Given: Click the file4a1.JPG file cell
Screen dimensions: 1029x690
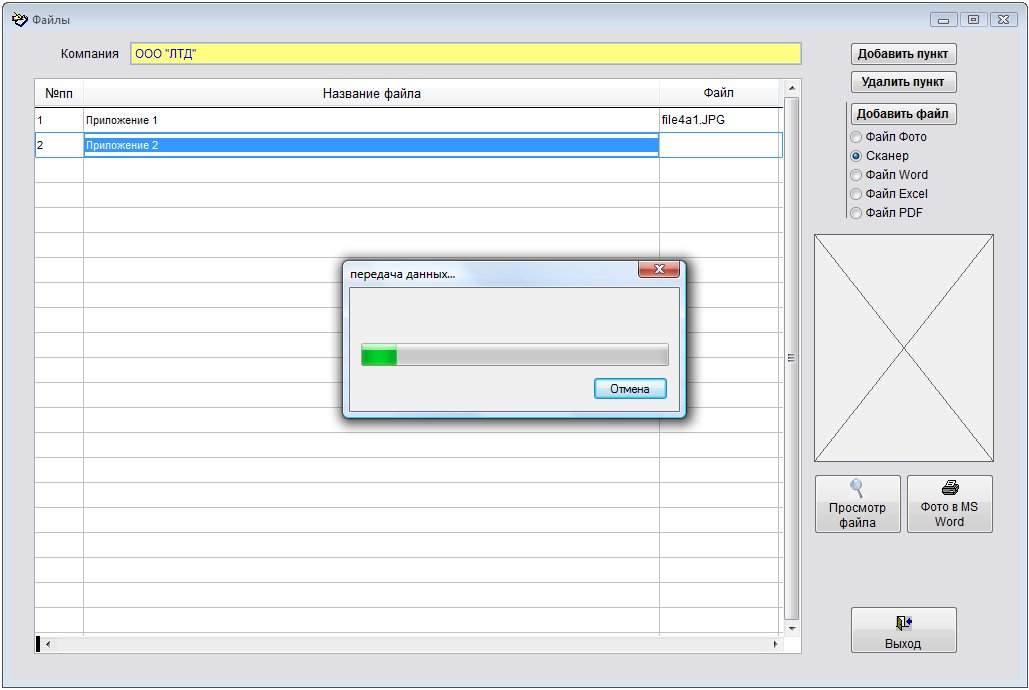Looking at the screenshot, I should tap(721, 120).
